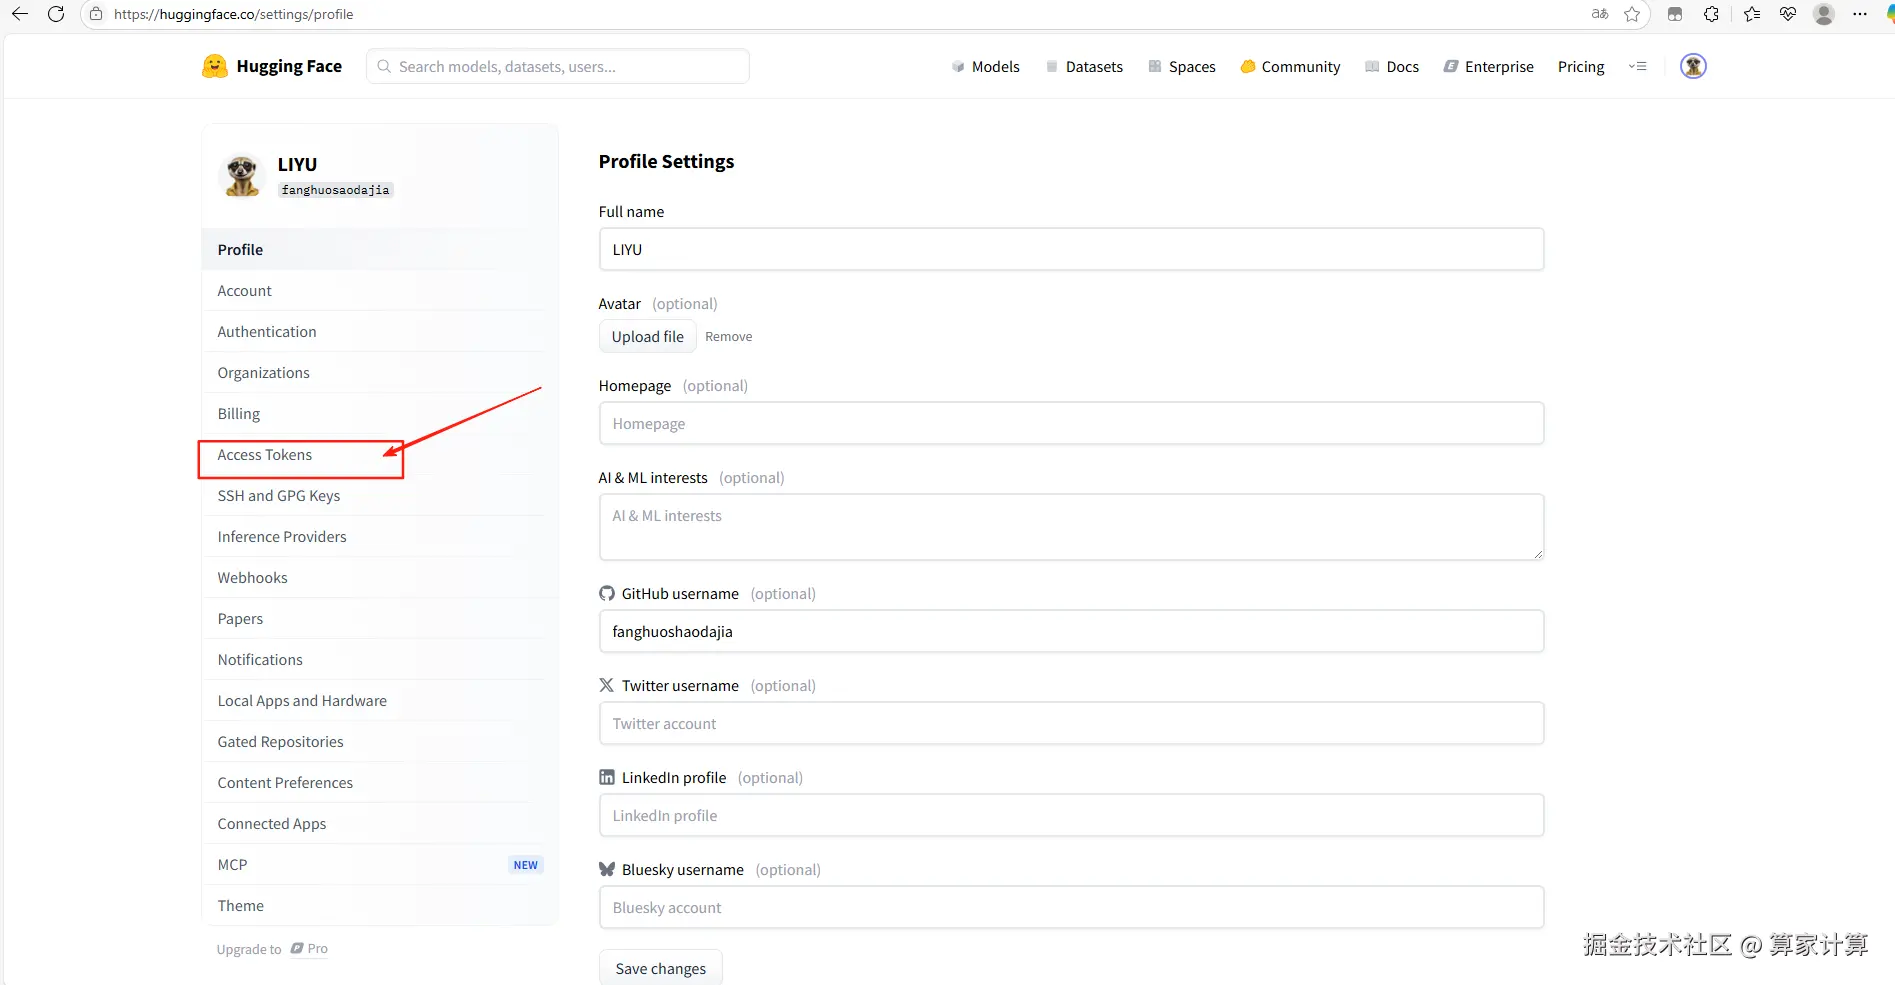
Task: Select Profile in settings sidebar
Action: 380,249
